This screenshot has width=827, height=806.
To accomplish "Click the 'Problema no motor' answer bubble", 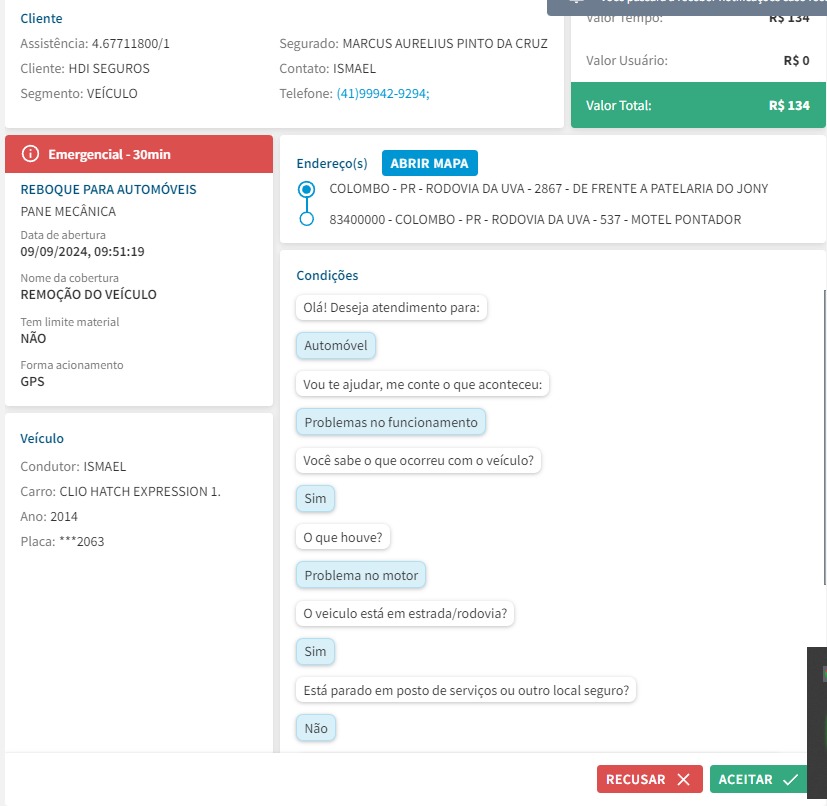I will coord(362,575).
